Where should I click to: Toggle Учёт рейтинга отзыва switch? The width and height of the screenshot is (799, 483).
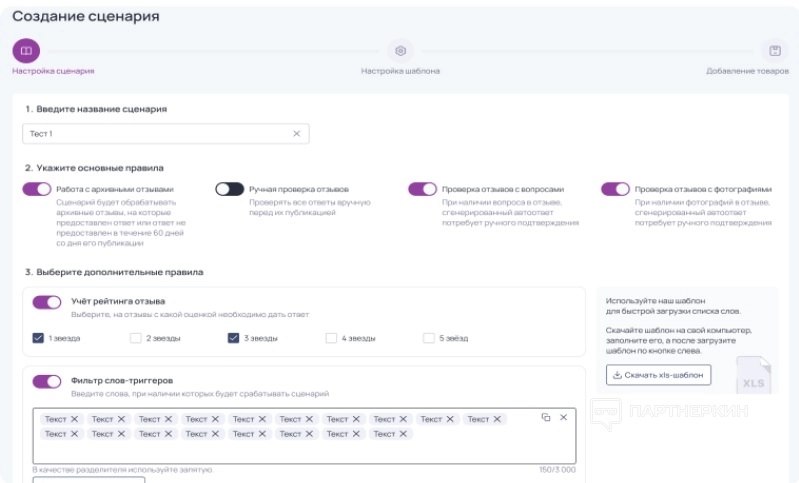click(47, 302)
